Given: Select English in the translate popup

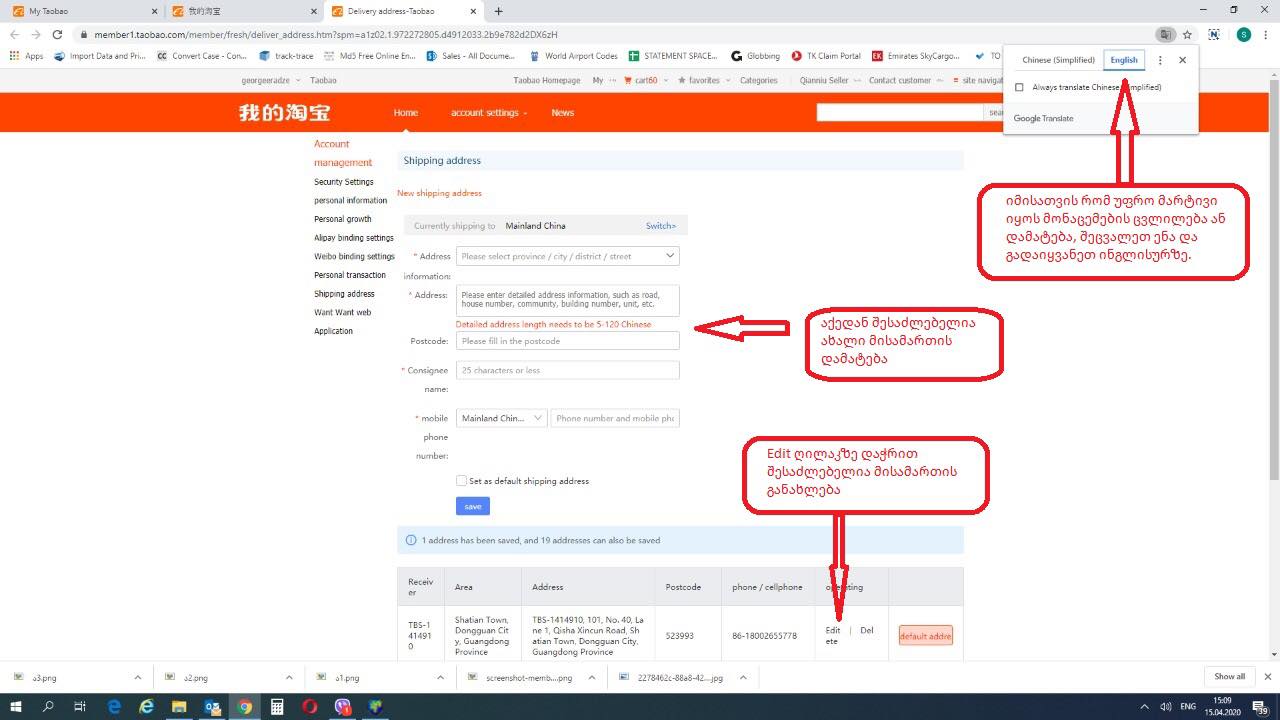Looking at the screenshot, I should (1124, 60).
